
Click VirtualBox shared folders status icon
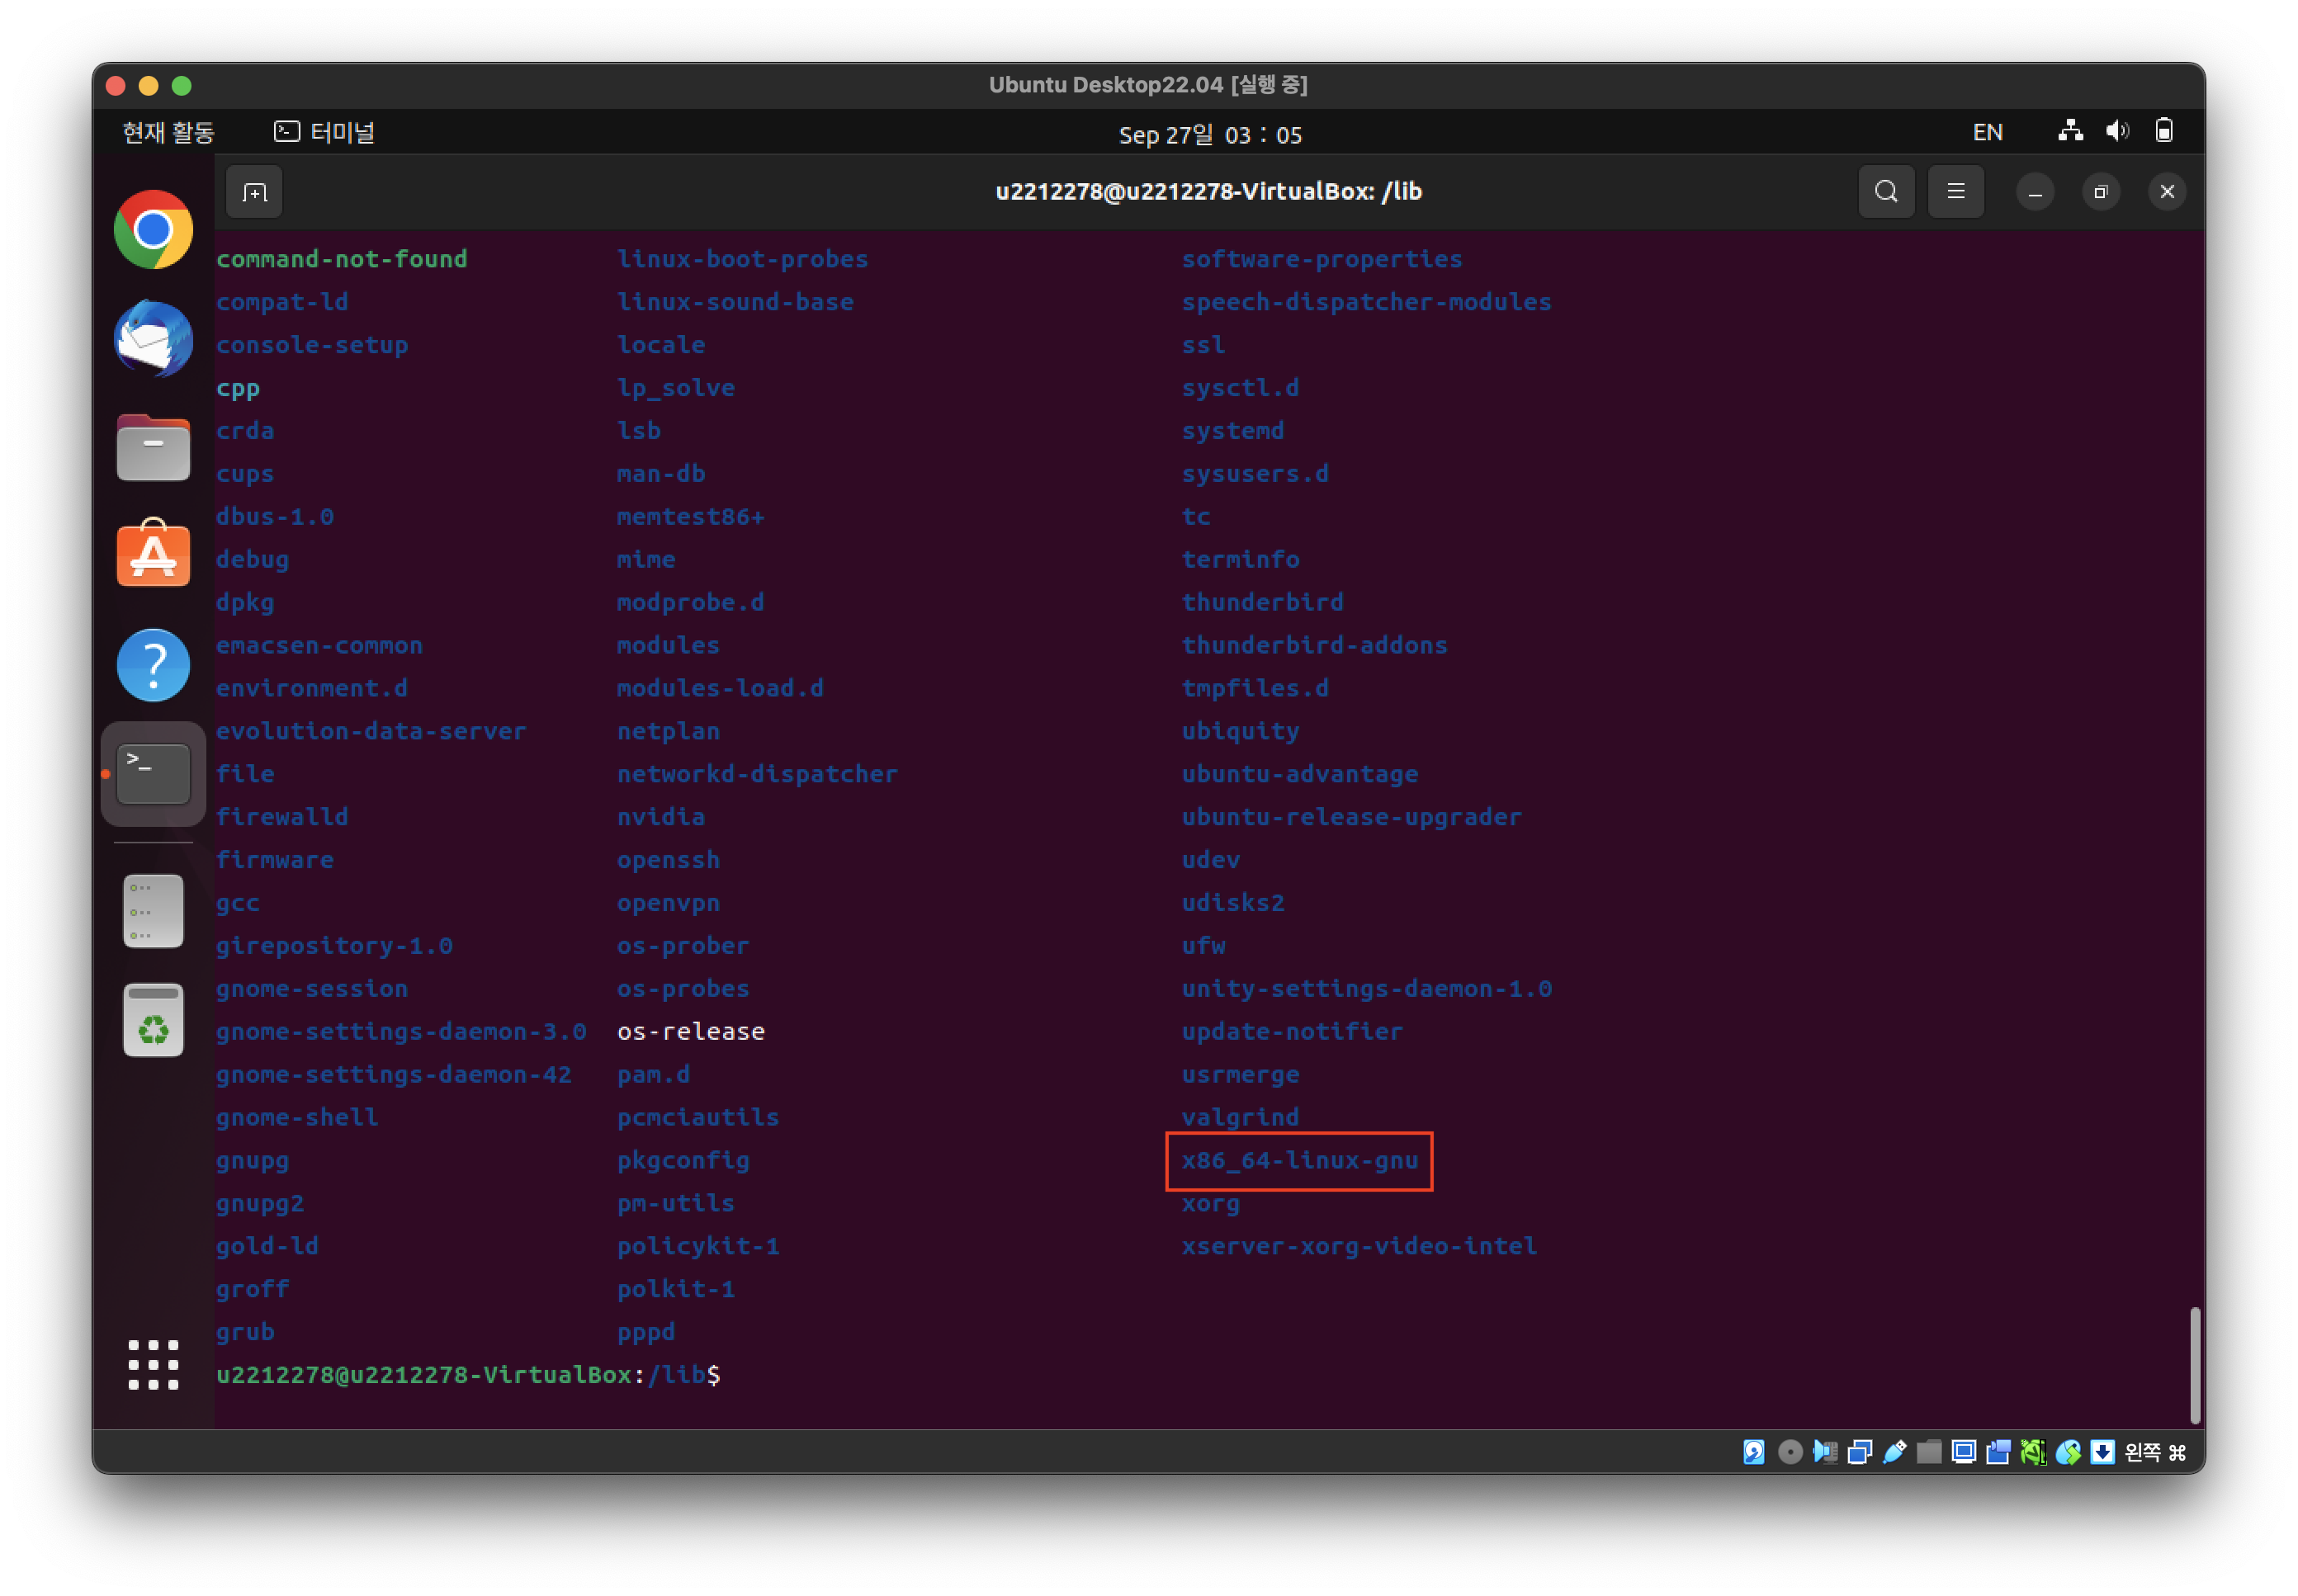tap(1929, 1452)
